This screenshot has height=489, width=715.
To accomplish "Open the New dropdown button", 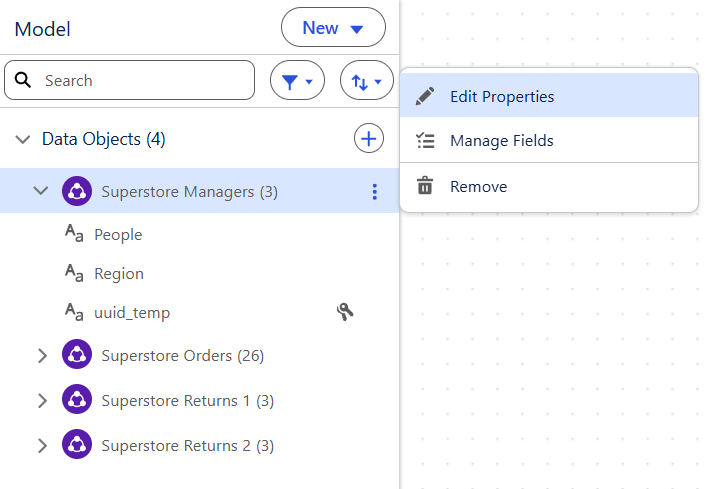I will (x=333, y=27).
